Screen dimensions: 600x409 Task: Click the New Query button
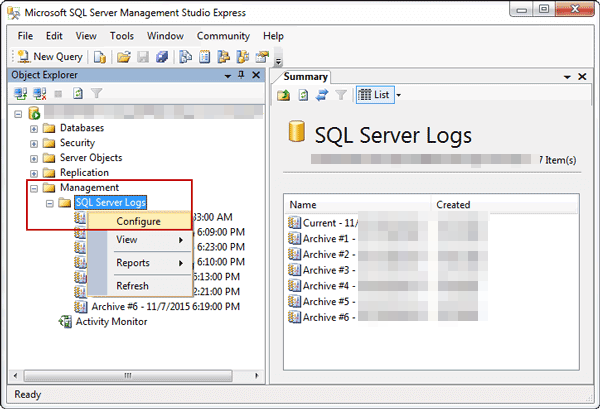(50, 57)
